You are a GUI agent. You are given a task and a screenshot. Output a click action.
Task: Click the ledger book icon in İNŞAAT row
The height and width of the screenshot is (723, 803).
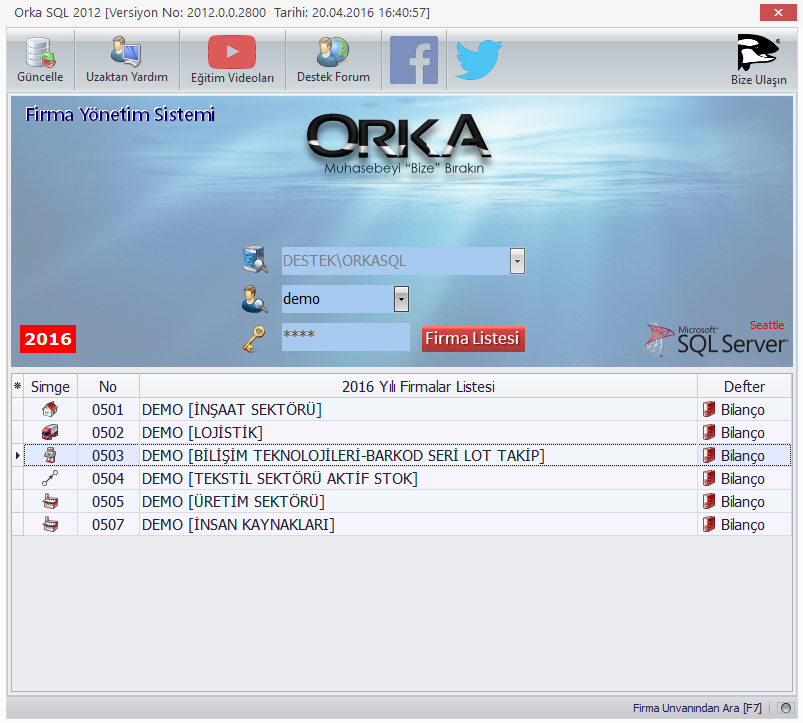tap(709, 410)
